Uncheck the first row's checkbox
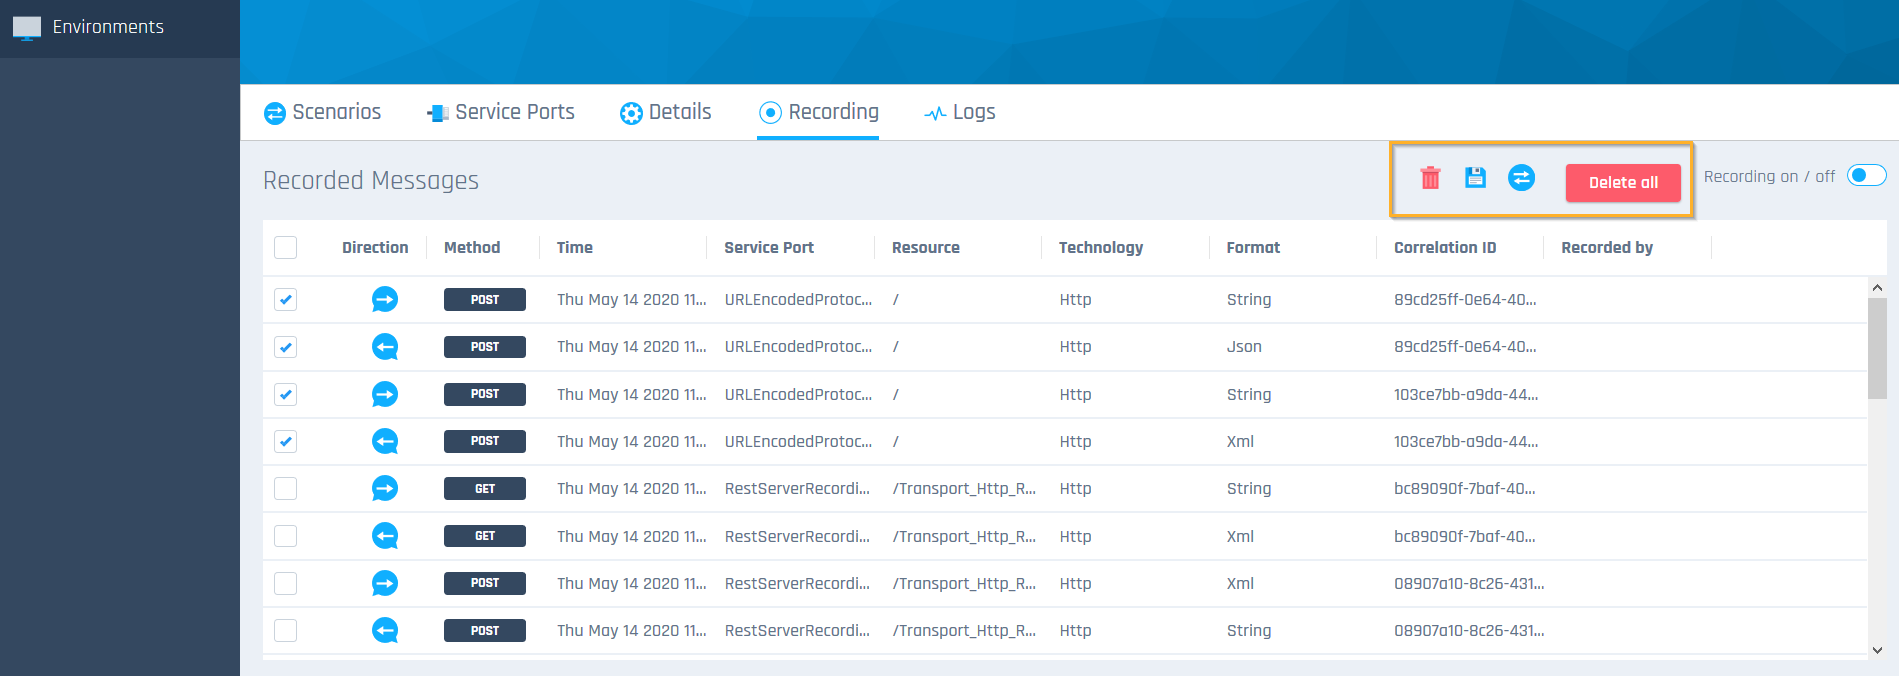 click(x=286, y=299)
